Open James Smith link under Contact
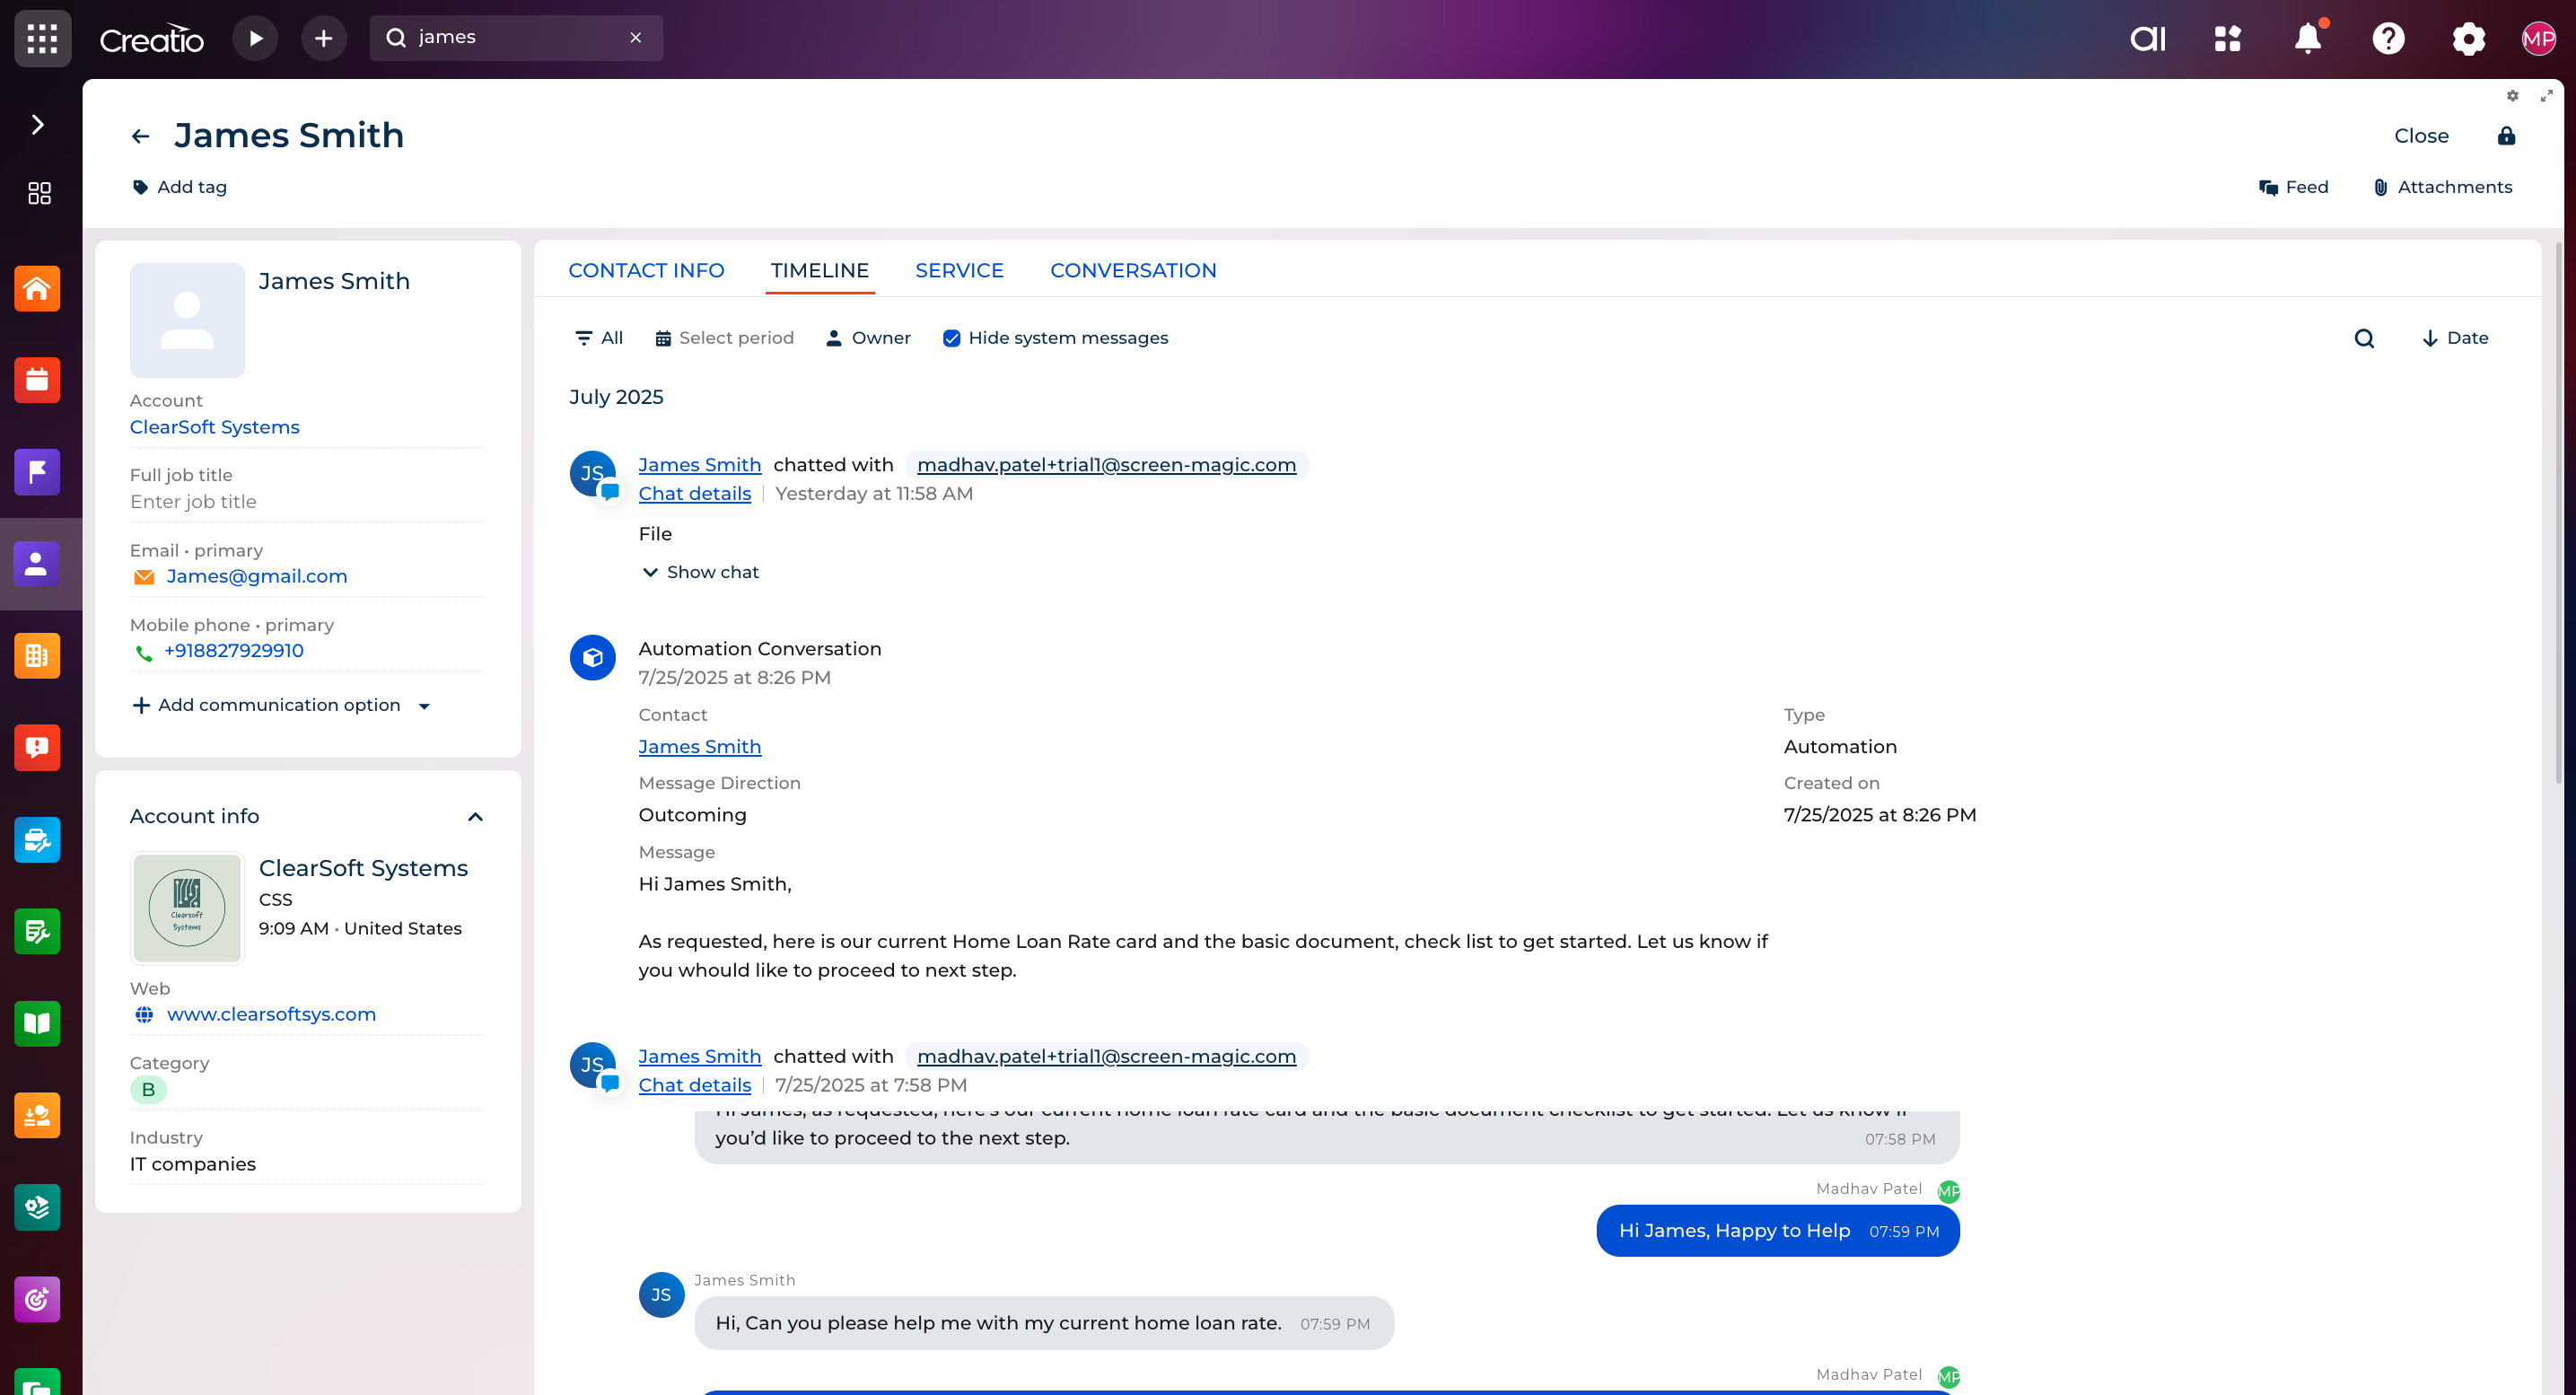 coord(699,747)
